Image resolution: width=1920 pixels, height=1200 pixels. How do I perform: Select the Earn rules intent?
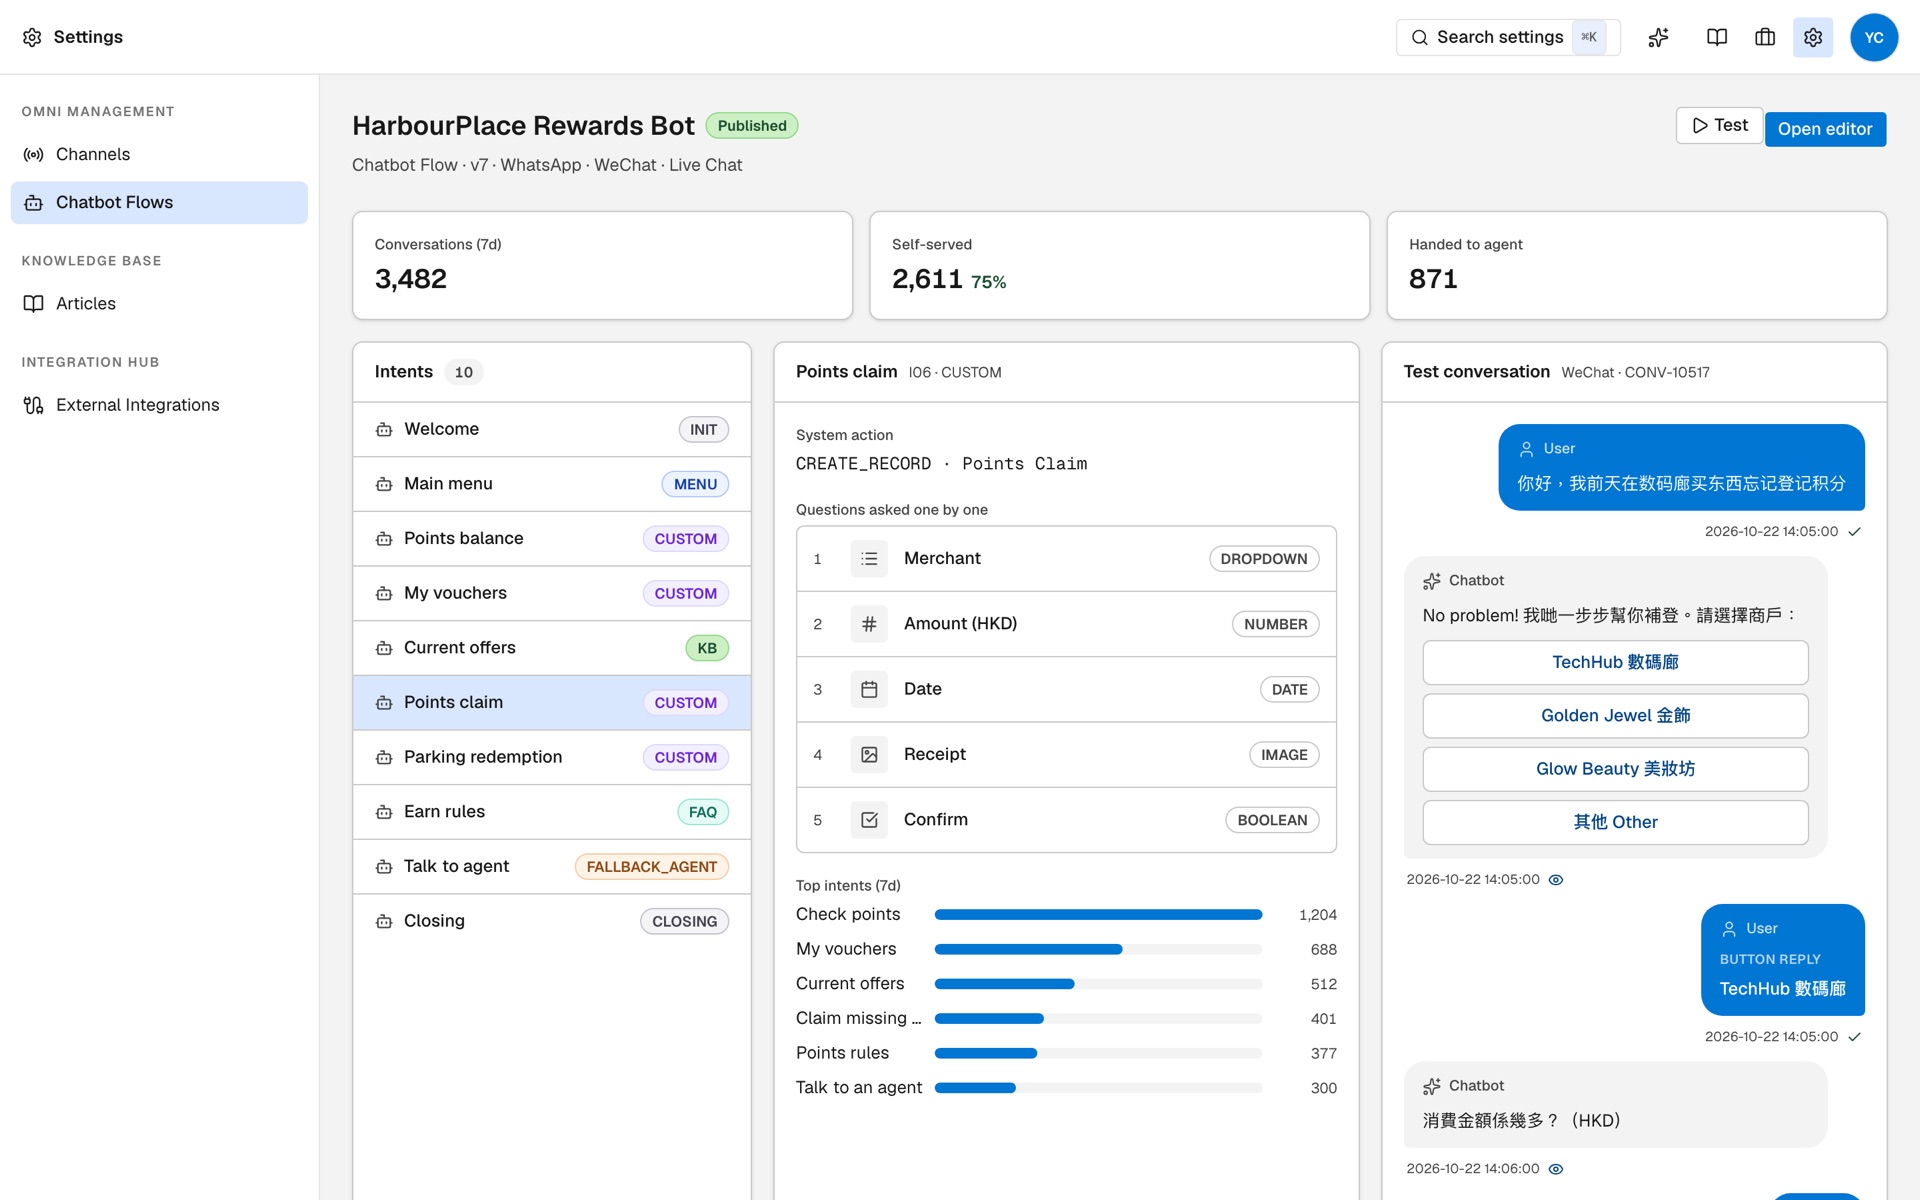552,812
